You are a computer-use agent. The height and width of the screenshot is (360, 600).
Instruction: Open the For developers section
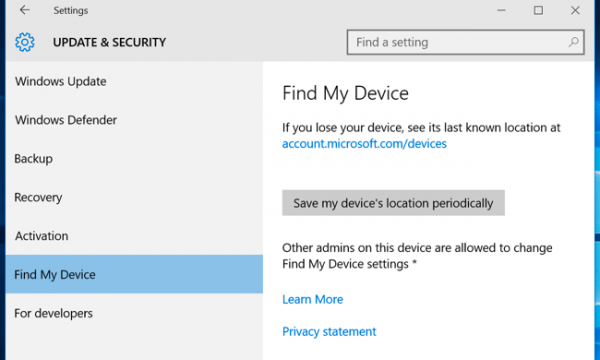coord(134,313)
